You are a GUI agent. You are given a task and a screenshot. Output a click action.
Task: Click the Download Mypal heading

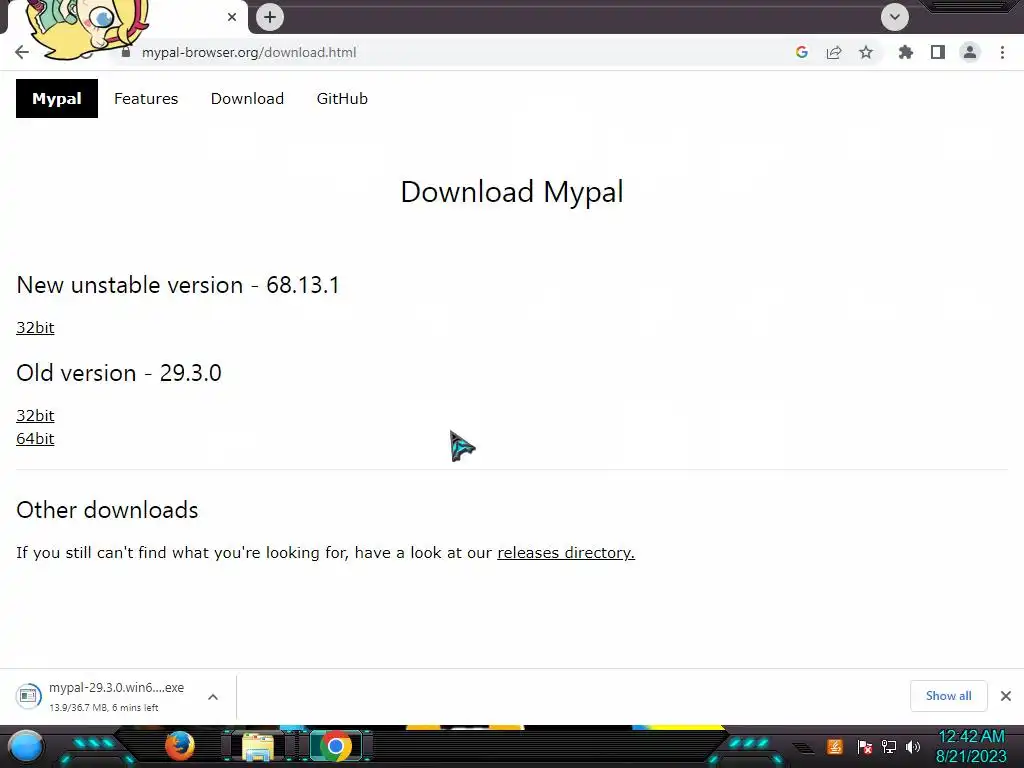click(x=512, y=192)
